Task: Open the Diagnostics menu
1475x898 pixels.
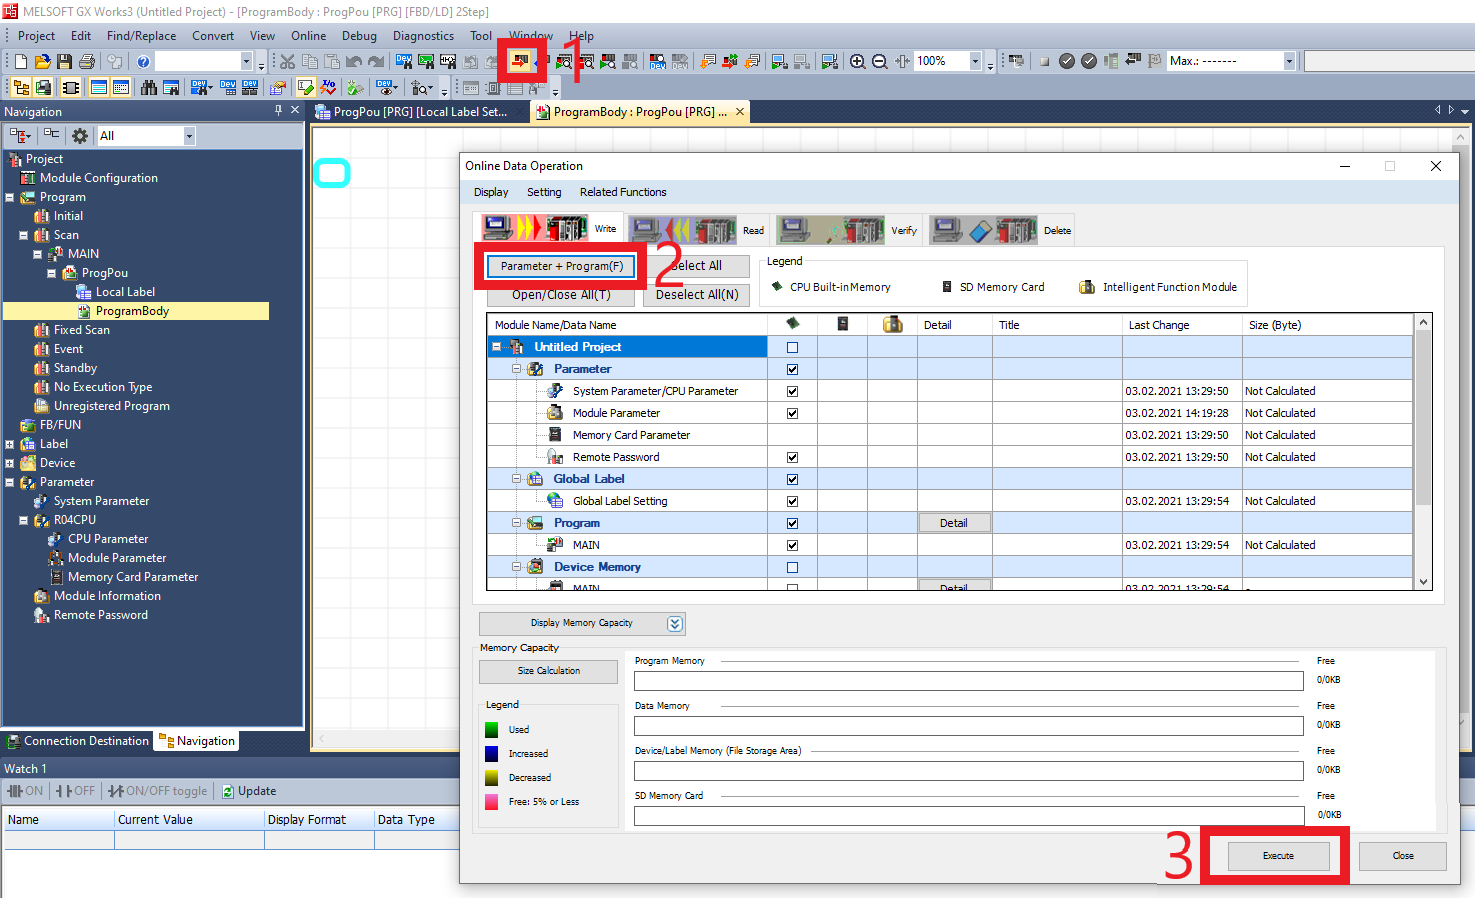Action: point(423,36)
